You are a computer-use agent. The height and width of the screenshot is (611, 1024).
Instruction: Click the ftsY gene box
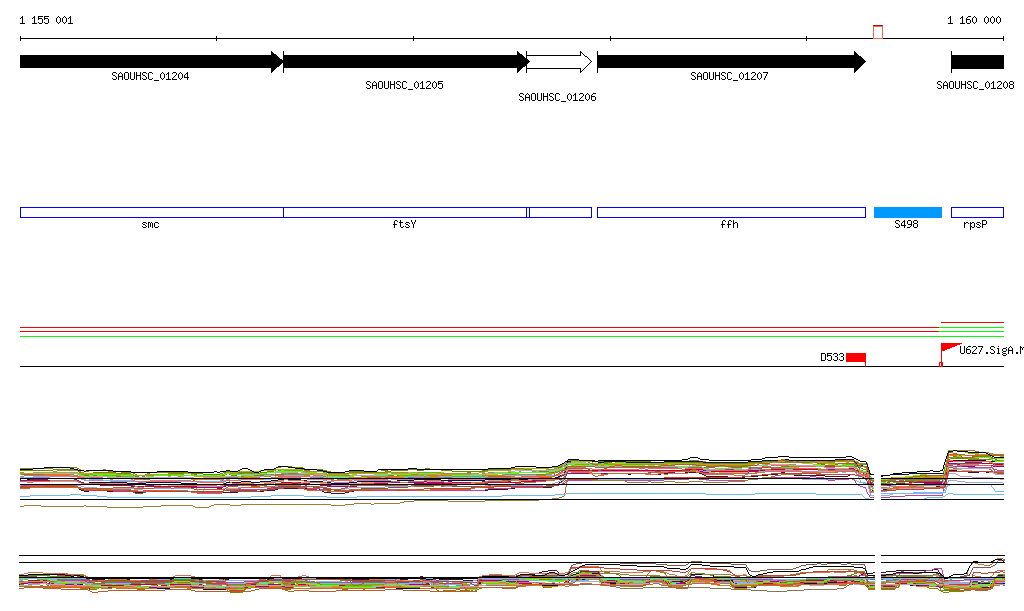point(405,212)
